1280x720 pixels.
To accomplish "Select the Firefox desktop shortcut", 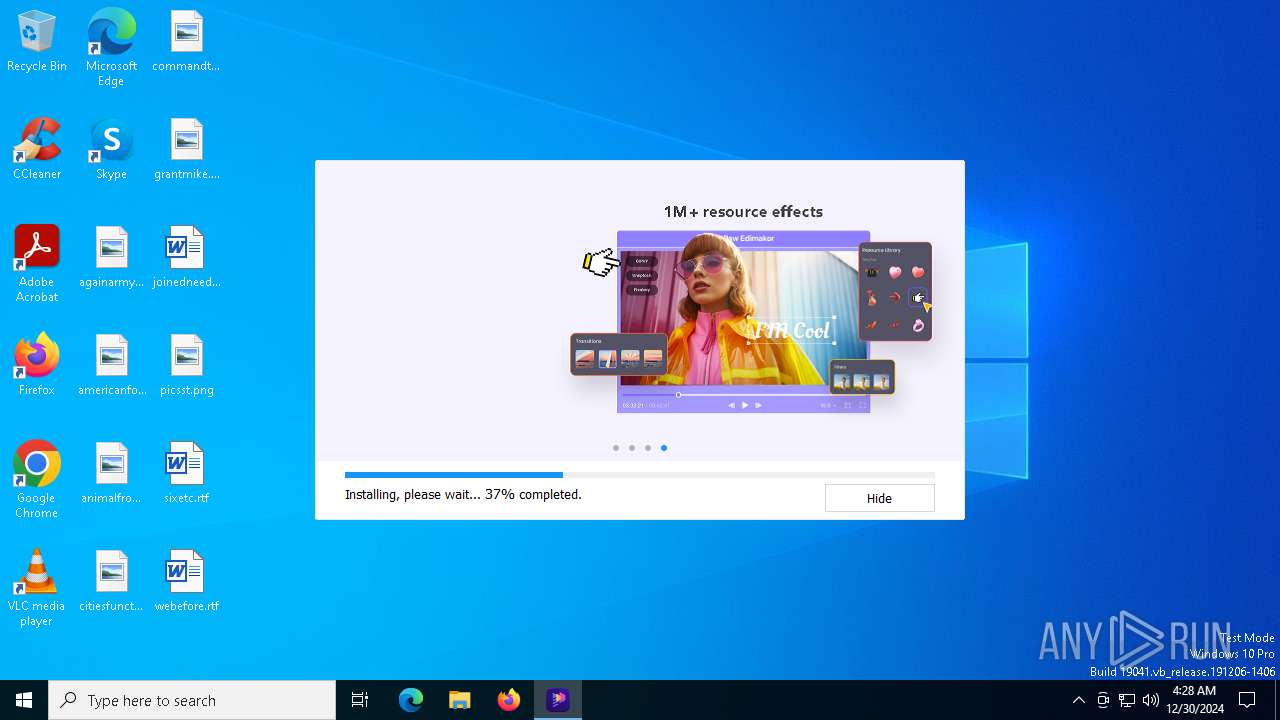I will coord(37,366).
